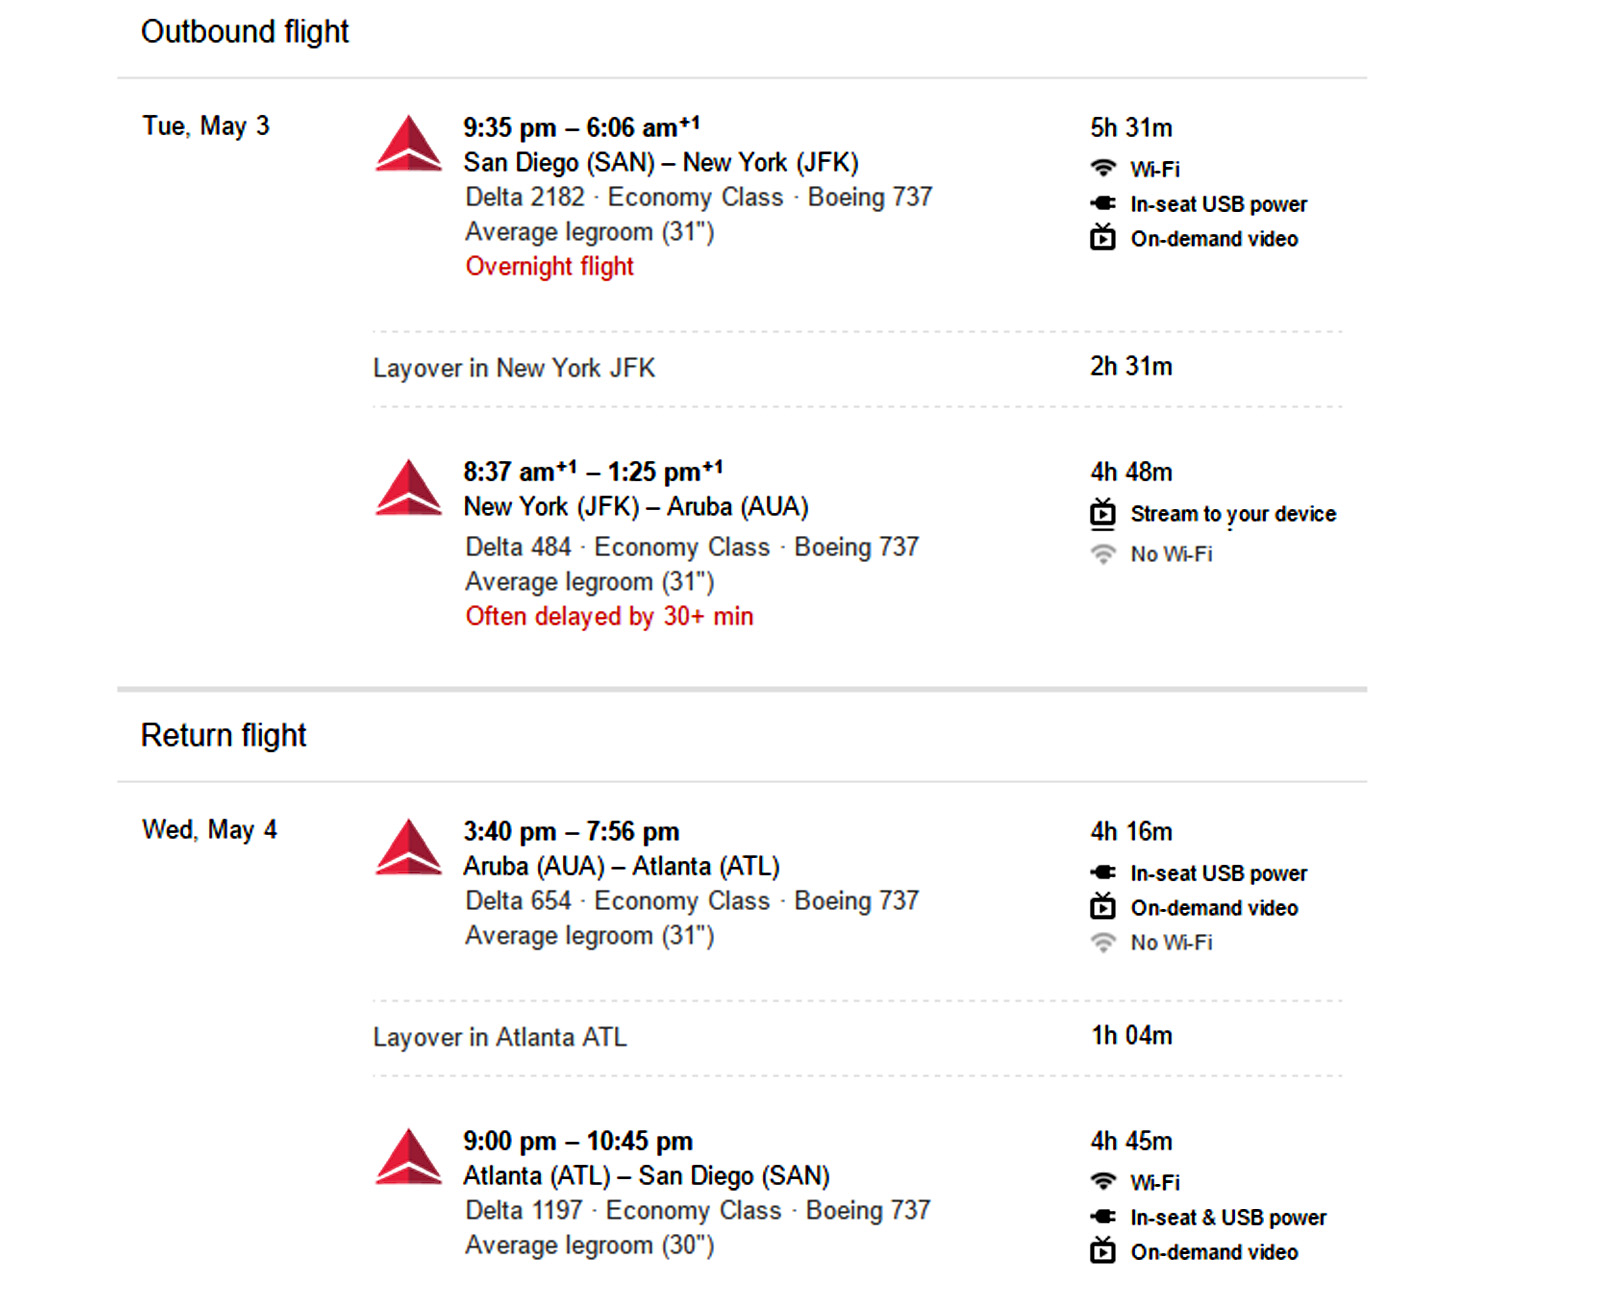
Task: Click the Wi-Fi icon for Delta 1197
Action: [x=1103, y=1182]
